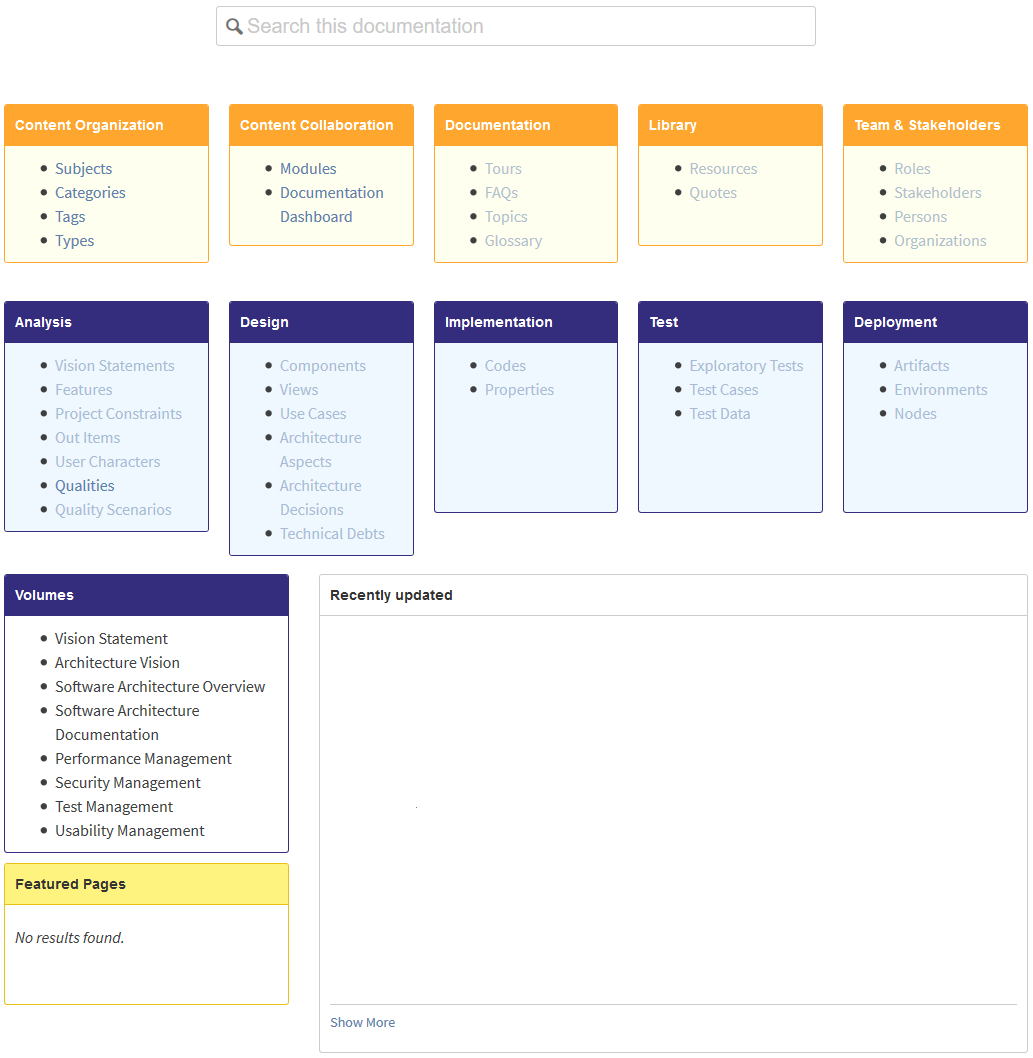Open the Qualities page
Viewport: 1033px width, 1058px height.
click(84, 485)
